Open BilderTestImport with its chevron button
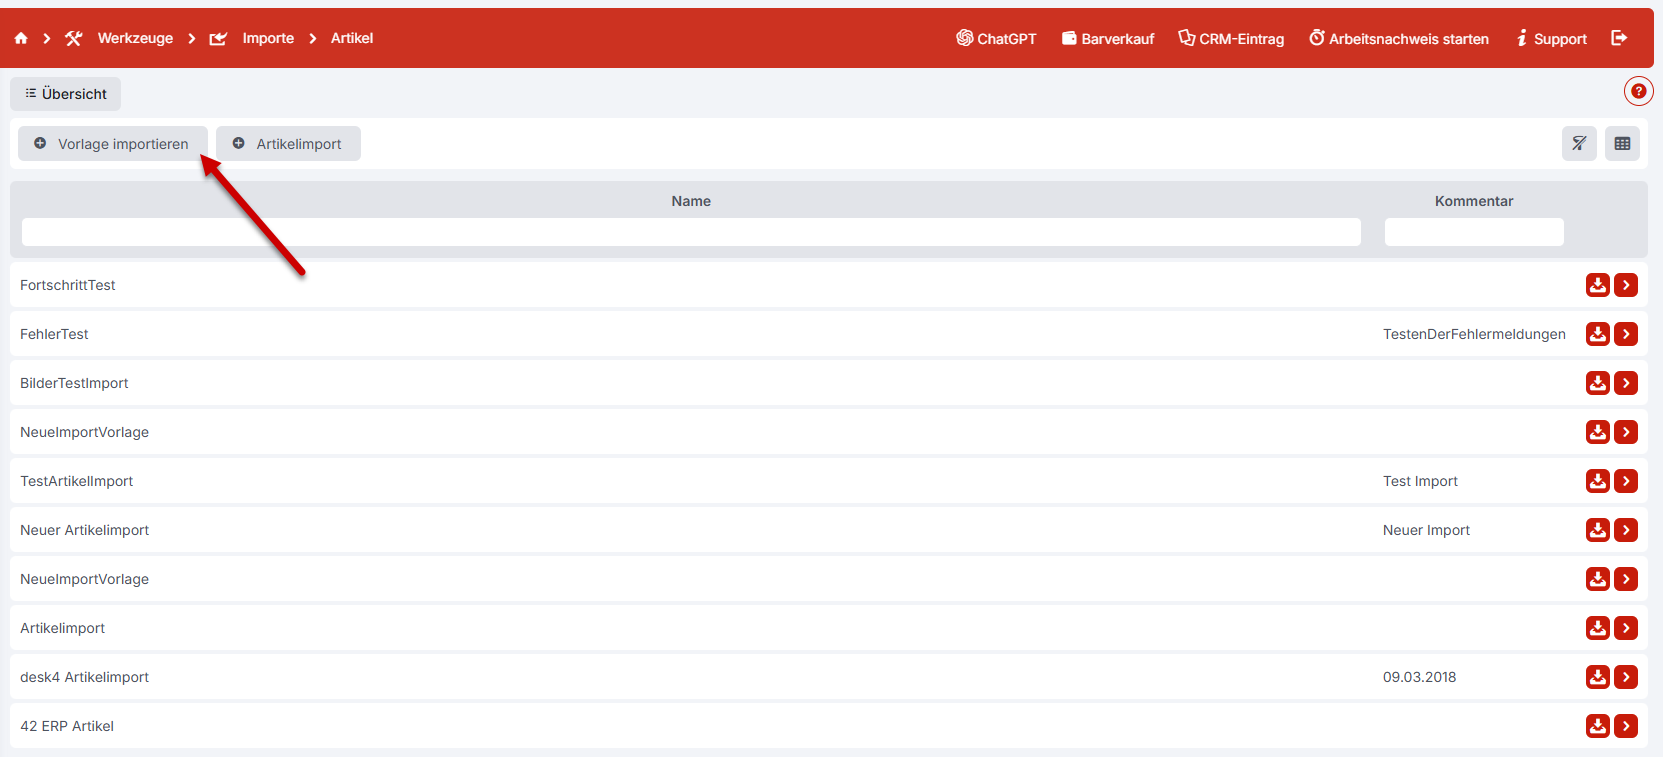The width and height of the screenshot is (1663, 757). click(1626, 383)
